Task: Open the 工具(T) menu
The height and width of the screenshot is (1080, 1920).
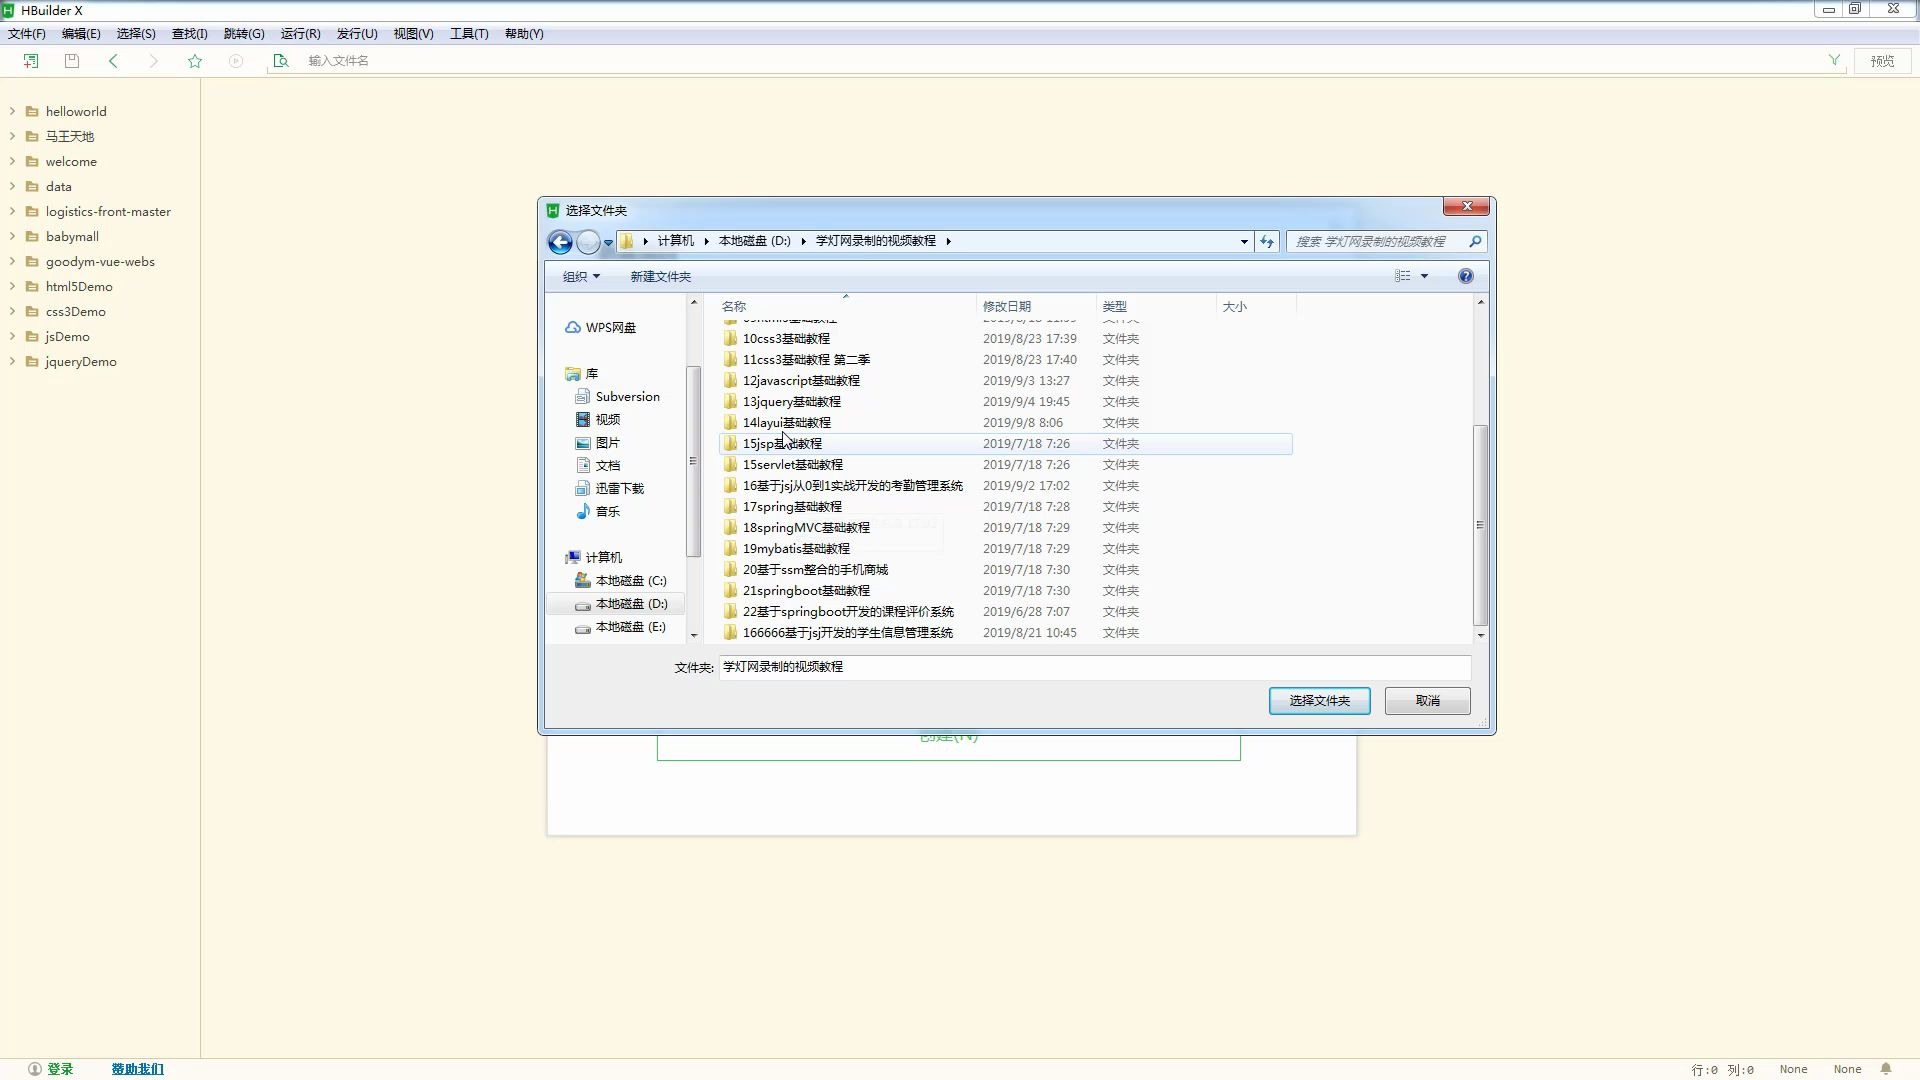Action: [468, 34]
